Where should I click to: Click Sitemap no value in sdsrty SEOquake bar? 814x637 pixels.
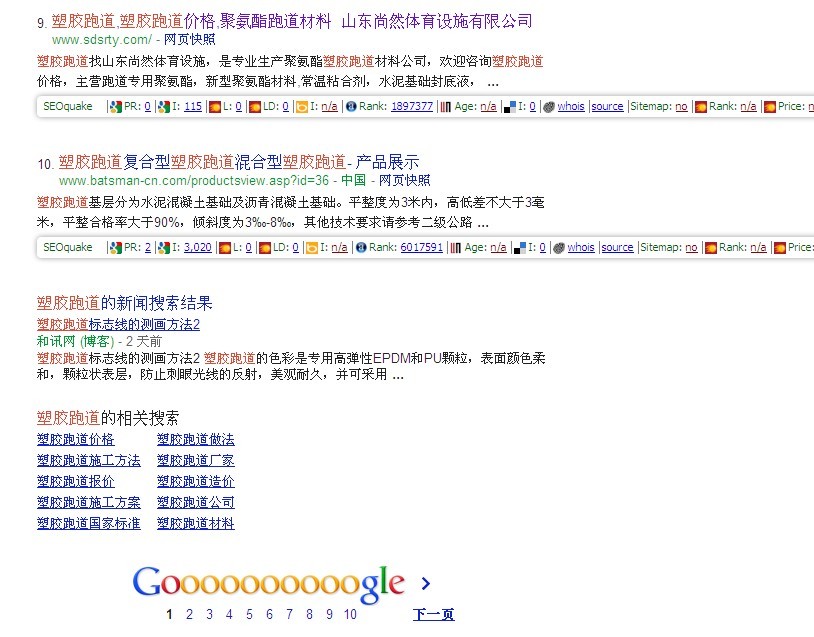point(681,106)
